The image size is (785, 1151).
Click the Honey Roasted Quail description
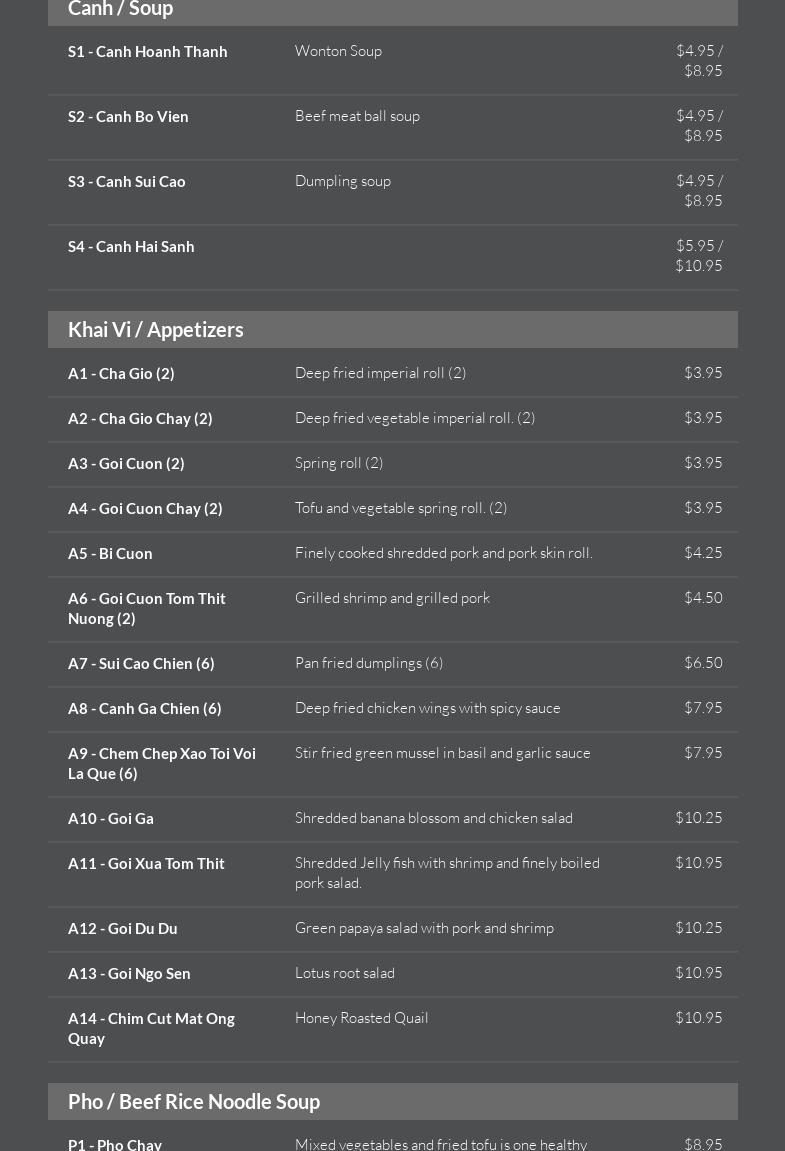click(362, 1018)
